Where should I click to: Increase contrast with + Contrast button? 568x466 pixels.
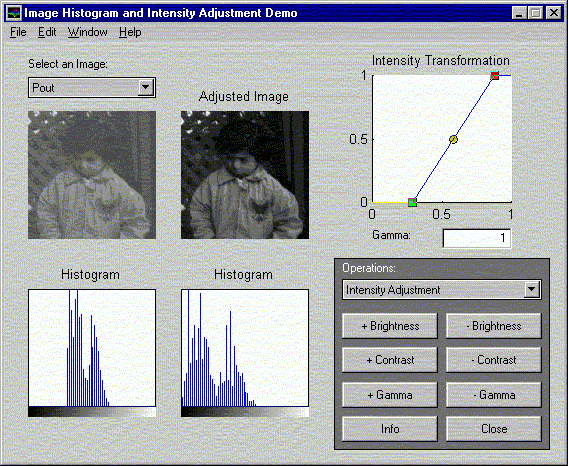[390, 360]
